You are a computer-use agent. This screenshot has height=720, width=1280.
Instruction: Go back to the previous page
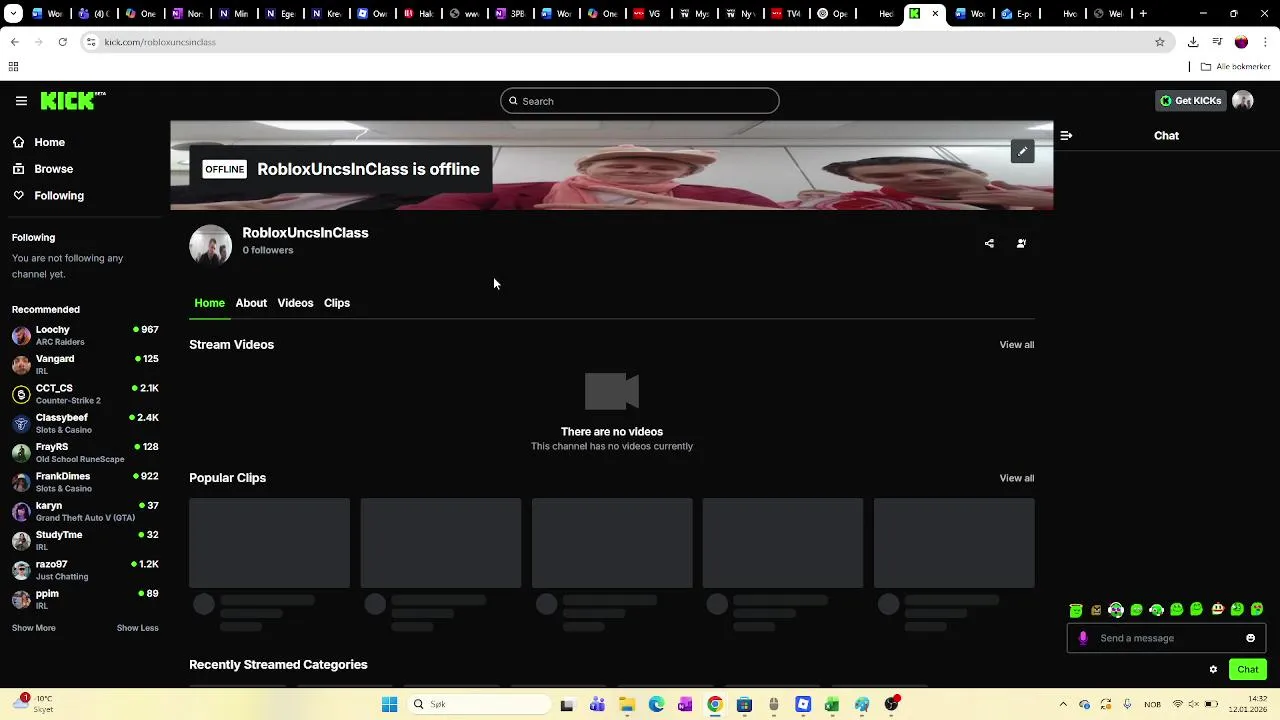[14, 42]
